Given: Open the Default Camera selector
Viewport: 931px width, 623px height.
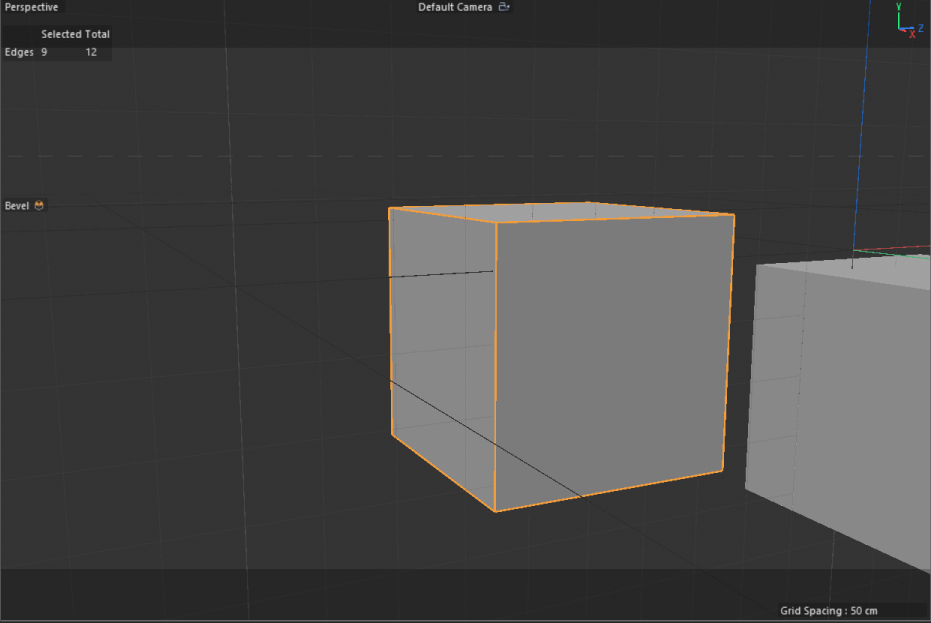Looking at the screenshot, I should (x=455, y=6).
